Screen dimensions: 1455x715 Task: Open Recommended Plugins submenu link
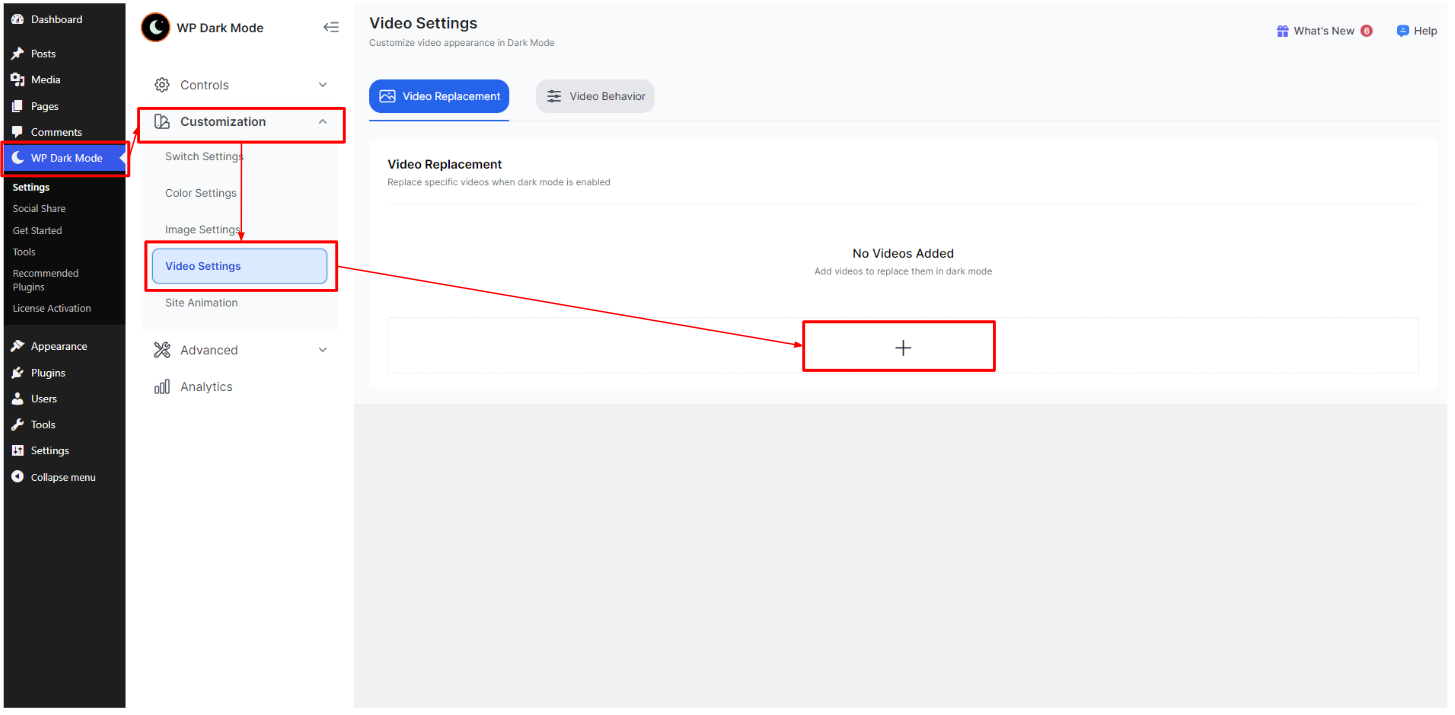pyautogui.click(x=45, y=280)
